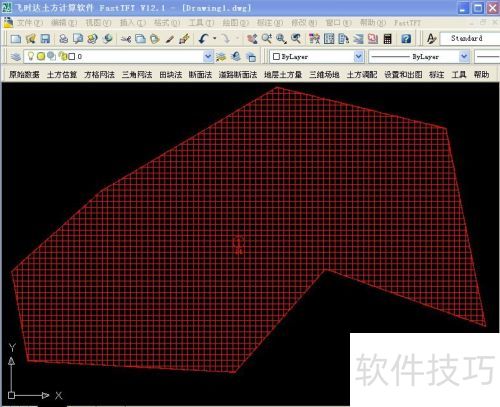Image resolution: width=500 pixels, height=407 pixels.
Task: Open the Standard text style combo box
Action: coord(470,38)
